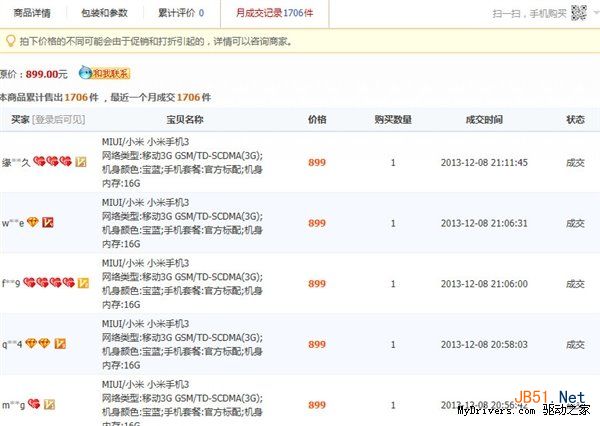This screenshot has width=600, height=426.
Task: Click the light bulb tip icon
Action: [x=10, y=41]
